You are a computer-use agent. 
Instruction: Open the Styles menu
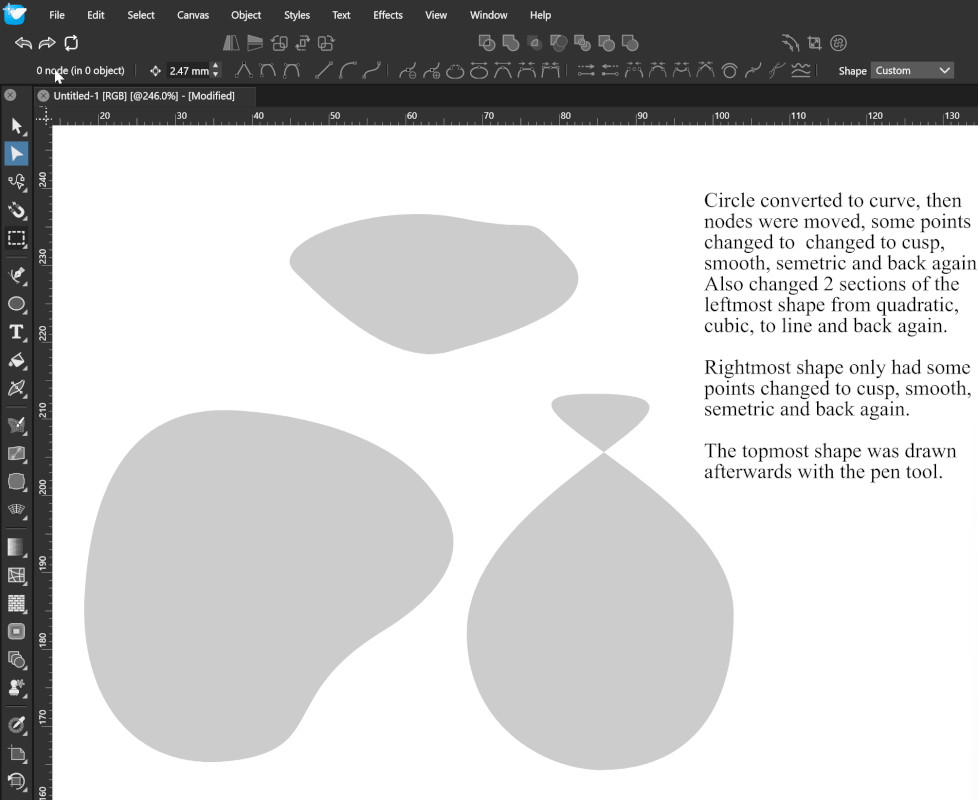(x=296, y=15)
